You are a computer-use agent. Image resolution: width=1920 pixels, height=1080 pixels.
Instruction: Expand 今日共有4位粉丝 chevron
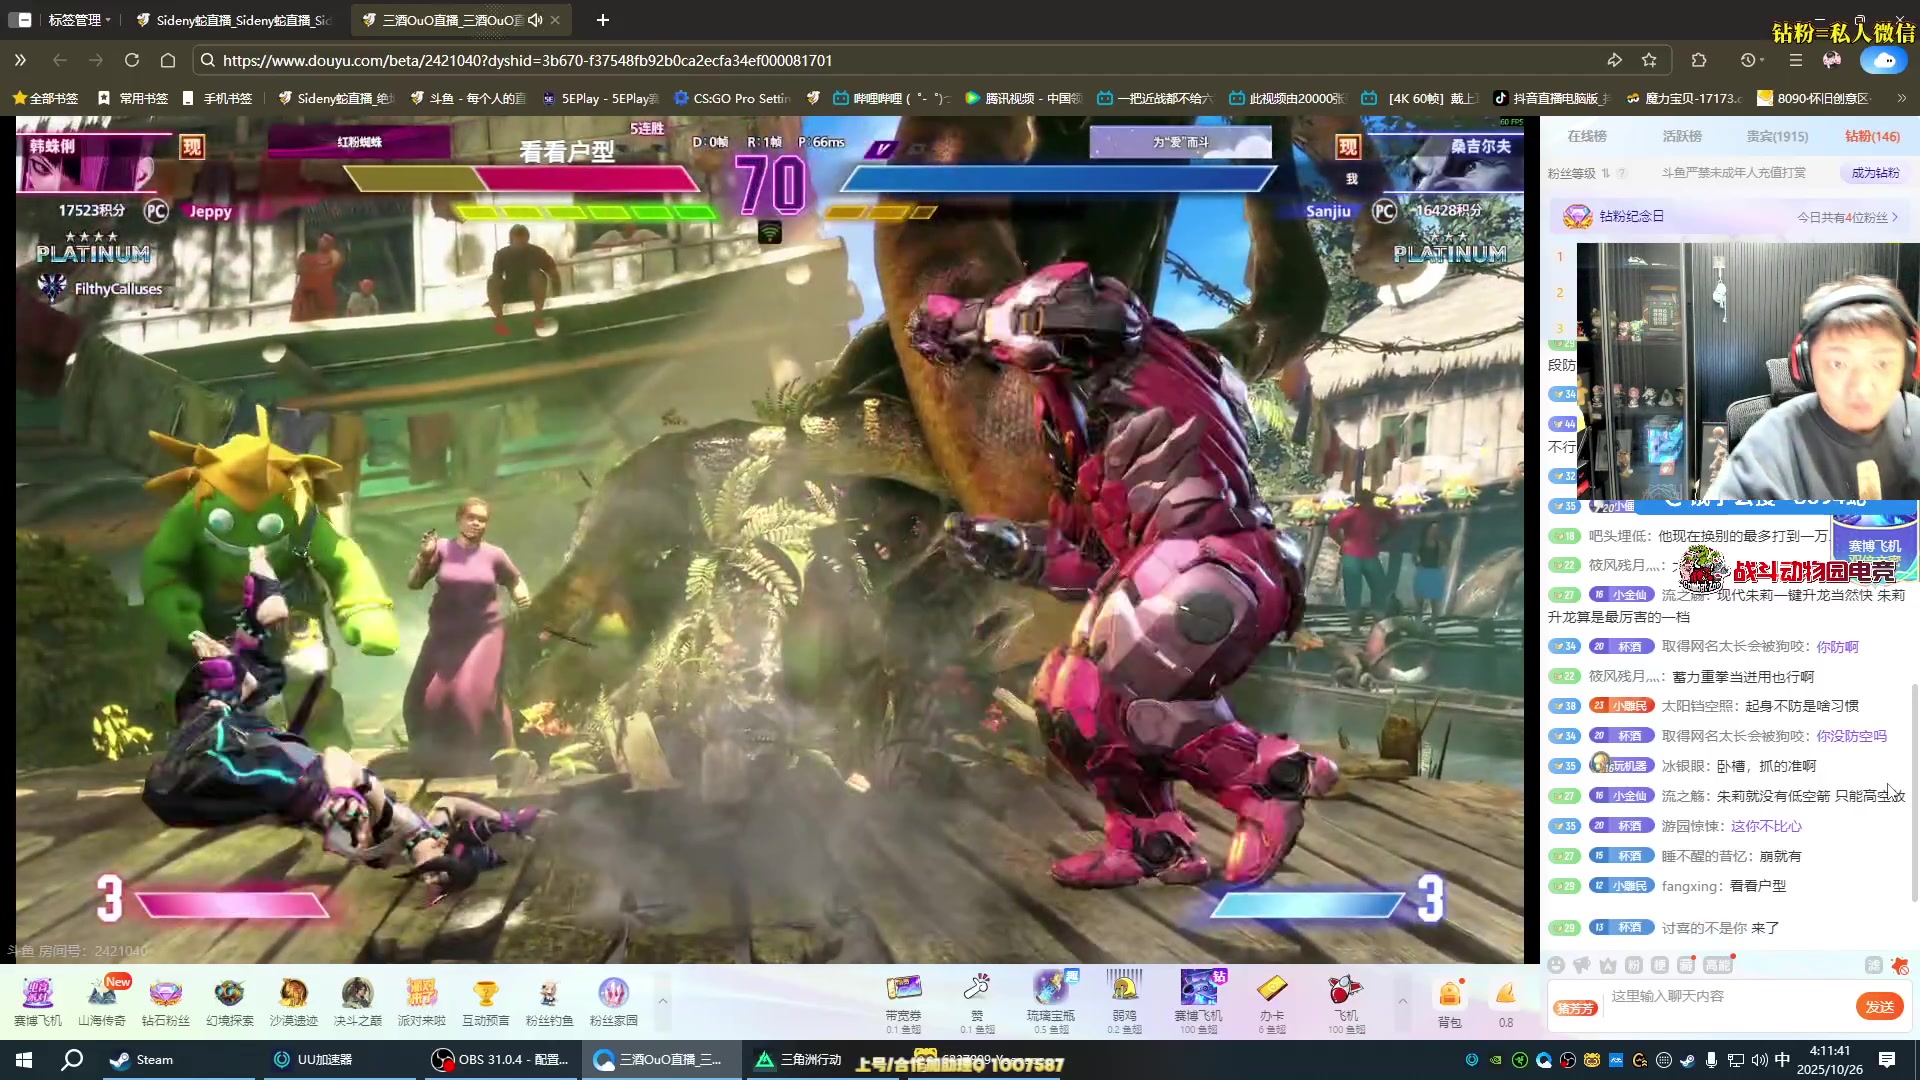point(1894,217)
